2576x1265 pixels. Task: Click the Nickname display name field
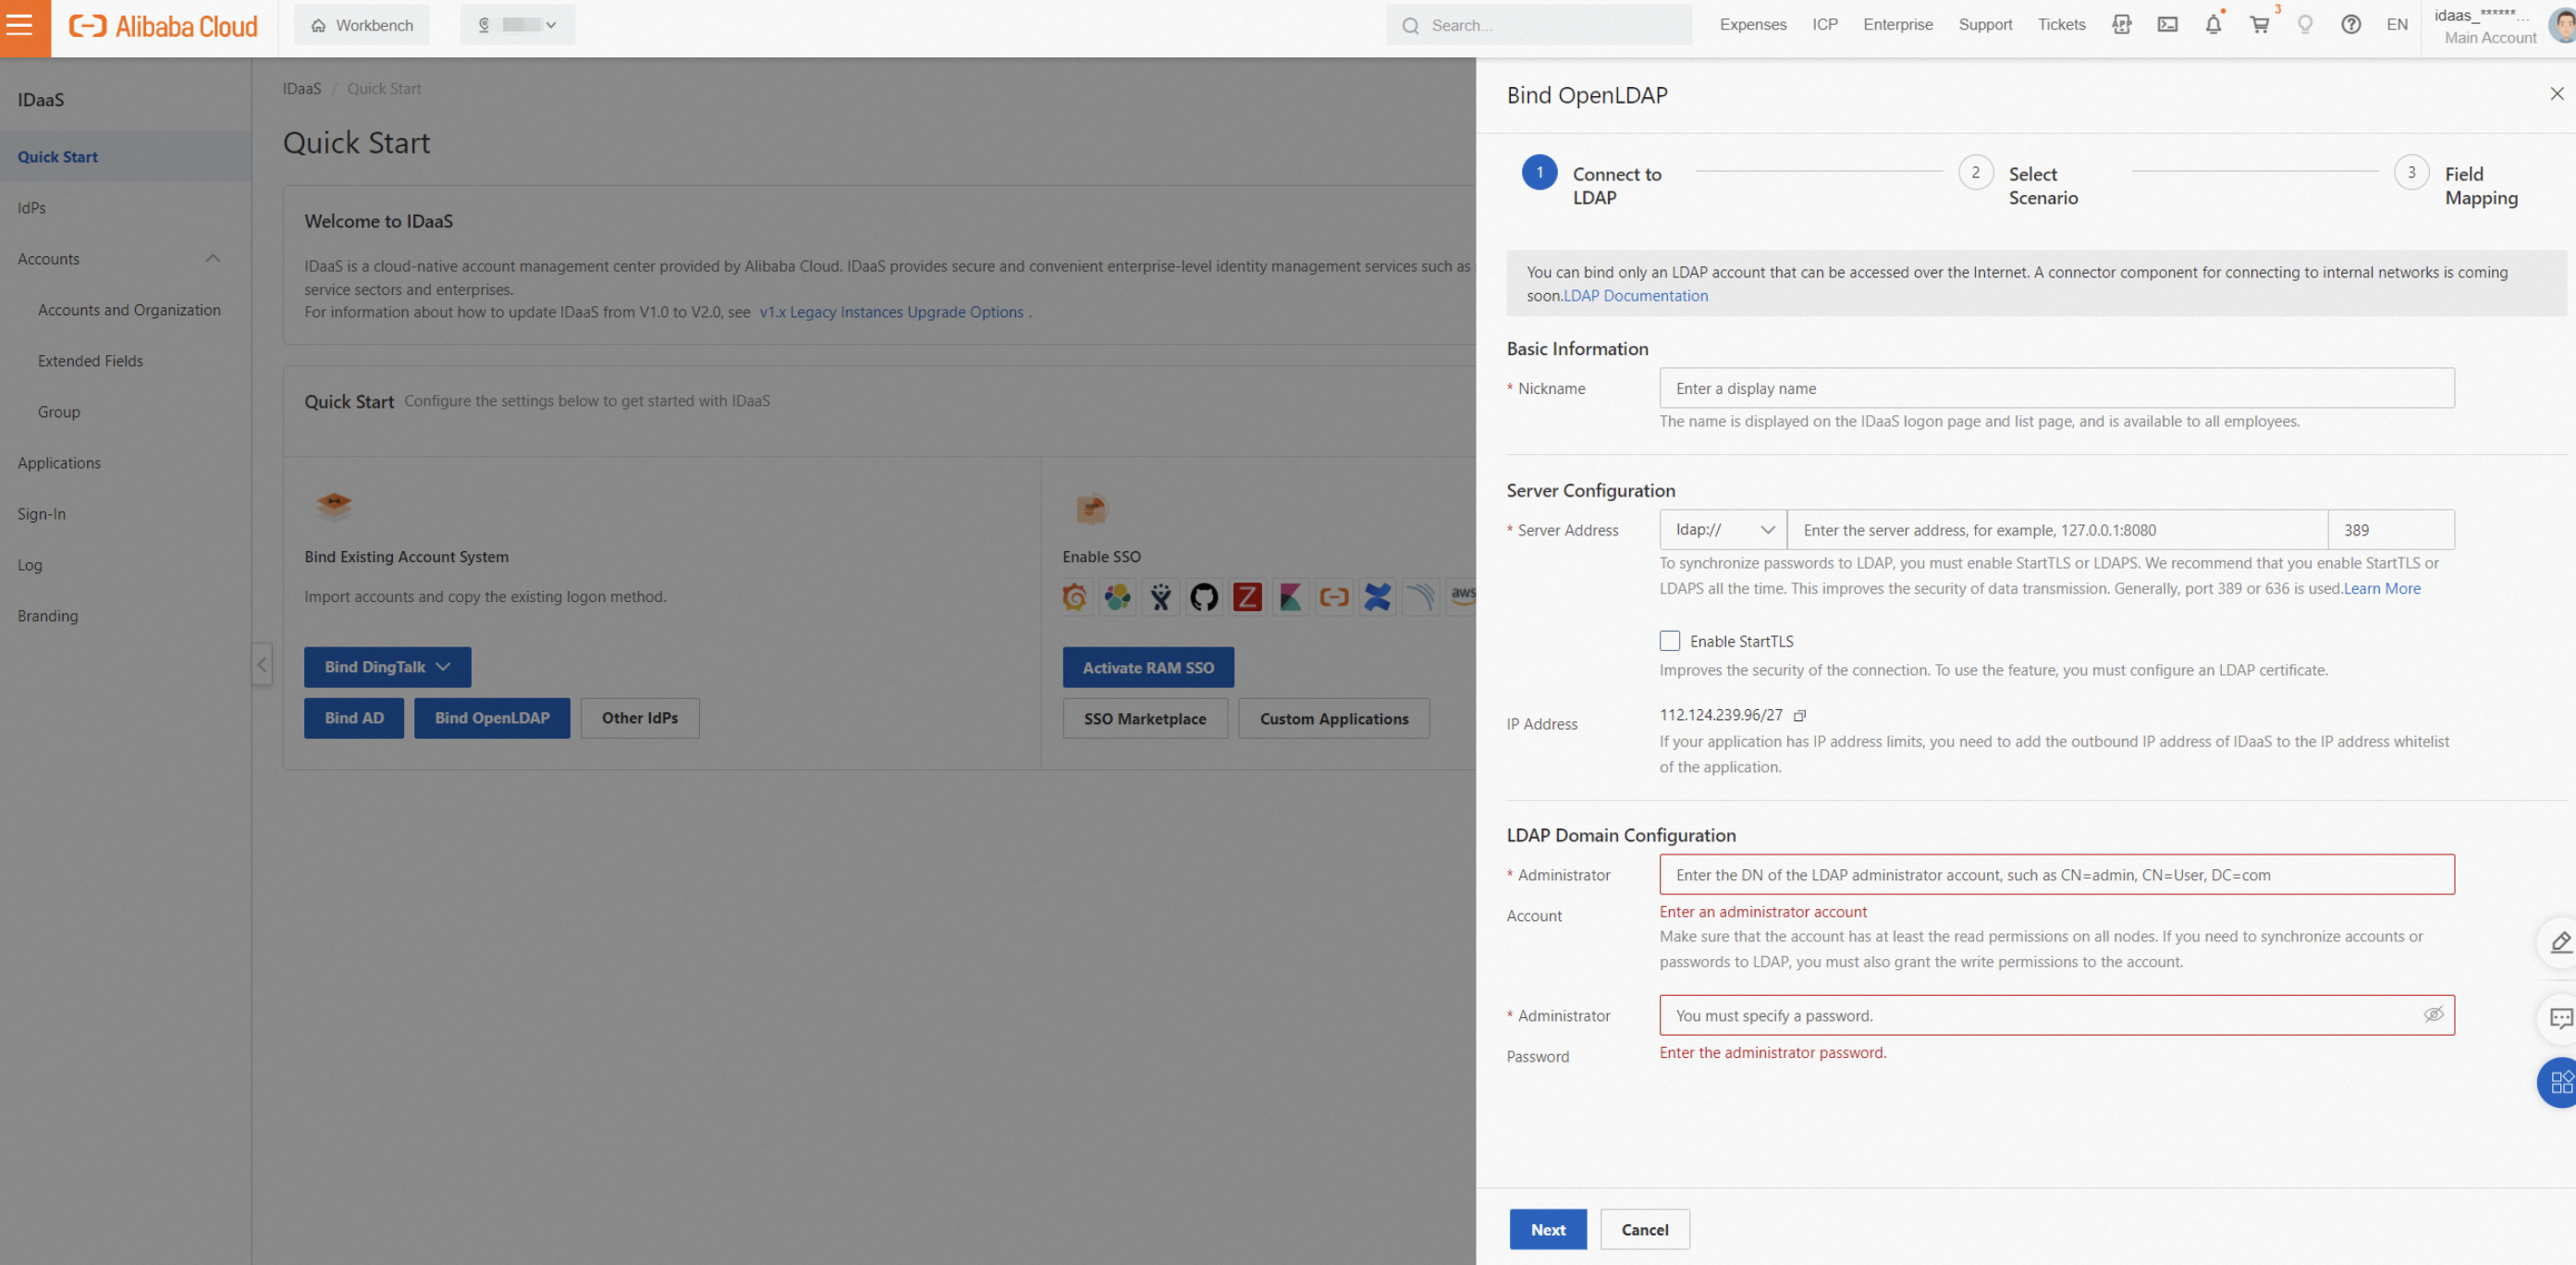(2056, 388)
